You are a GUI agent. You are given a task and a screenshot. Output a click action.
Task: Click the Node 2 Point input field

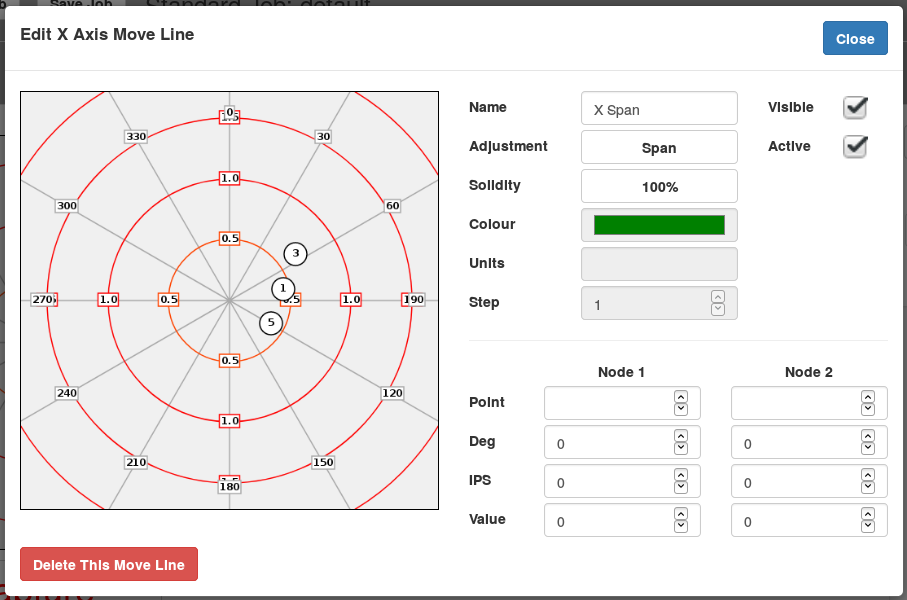[x=800, y=403]
